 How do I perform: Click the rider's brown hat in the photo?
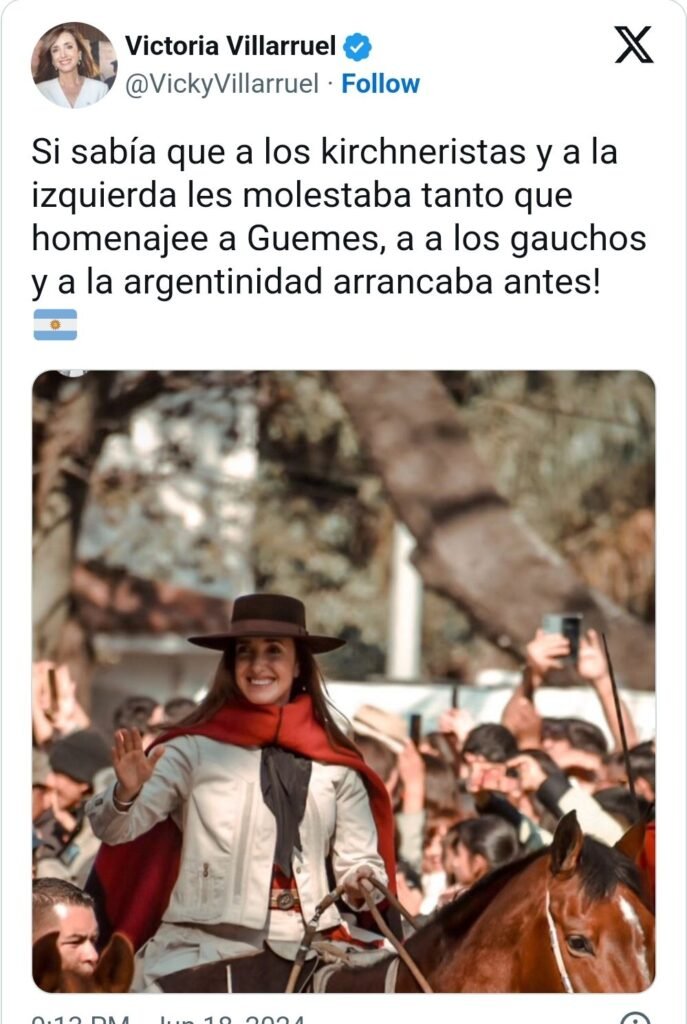tap(267, 623)
